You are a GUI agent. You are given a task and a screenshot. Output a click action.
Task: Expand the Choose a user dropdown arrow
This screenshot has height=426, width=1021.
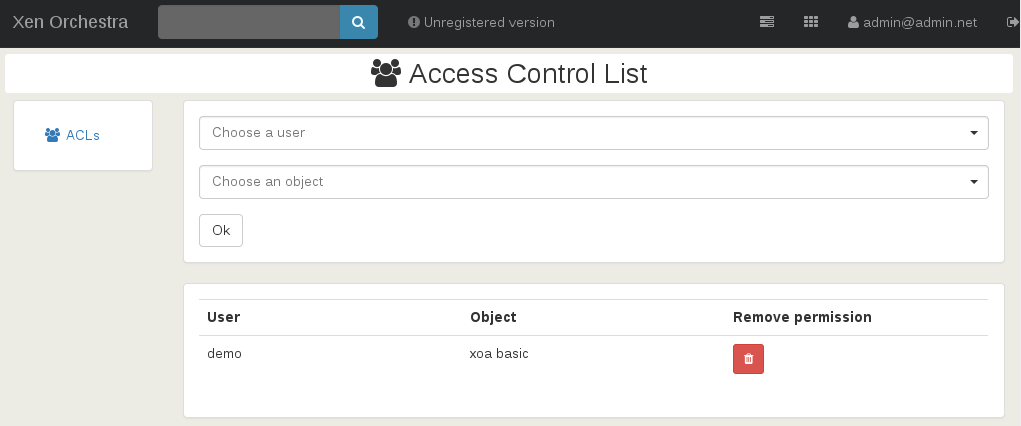tap(974, 133)
